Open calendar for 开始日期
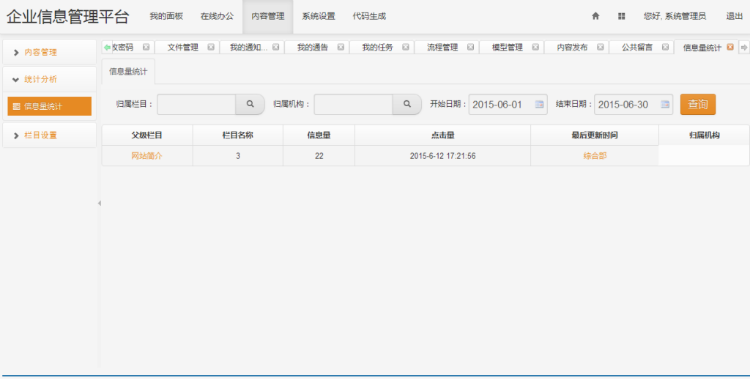 click(539, 104)
